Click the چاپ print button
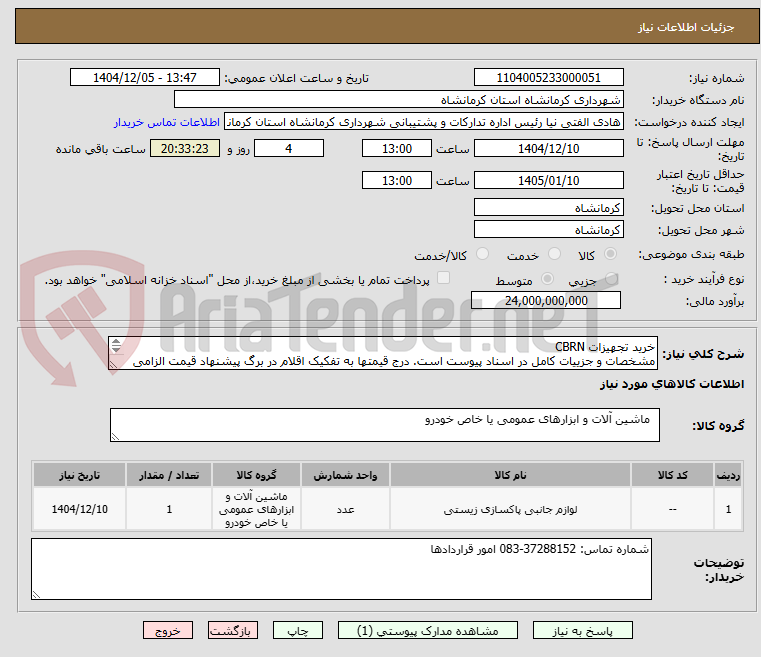761x657 pixels. click(298, 630)
